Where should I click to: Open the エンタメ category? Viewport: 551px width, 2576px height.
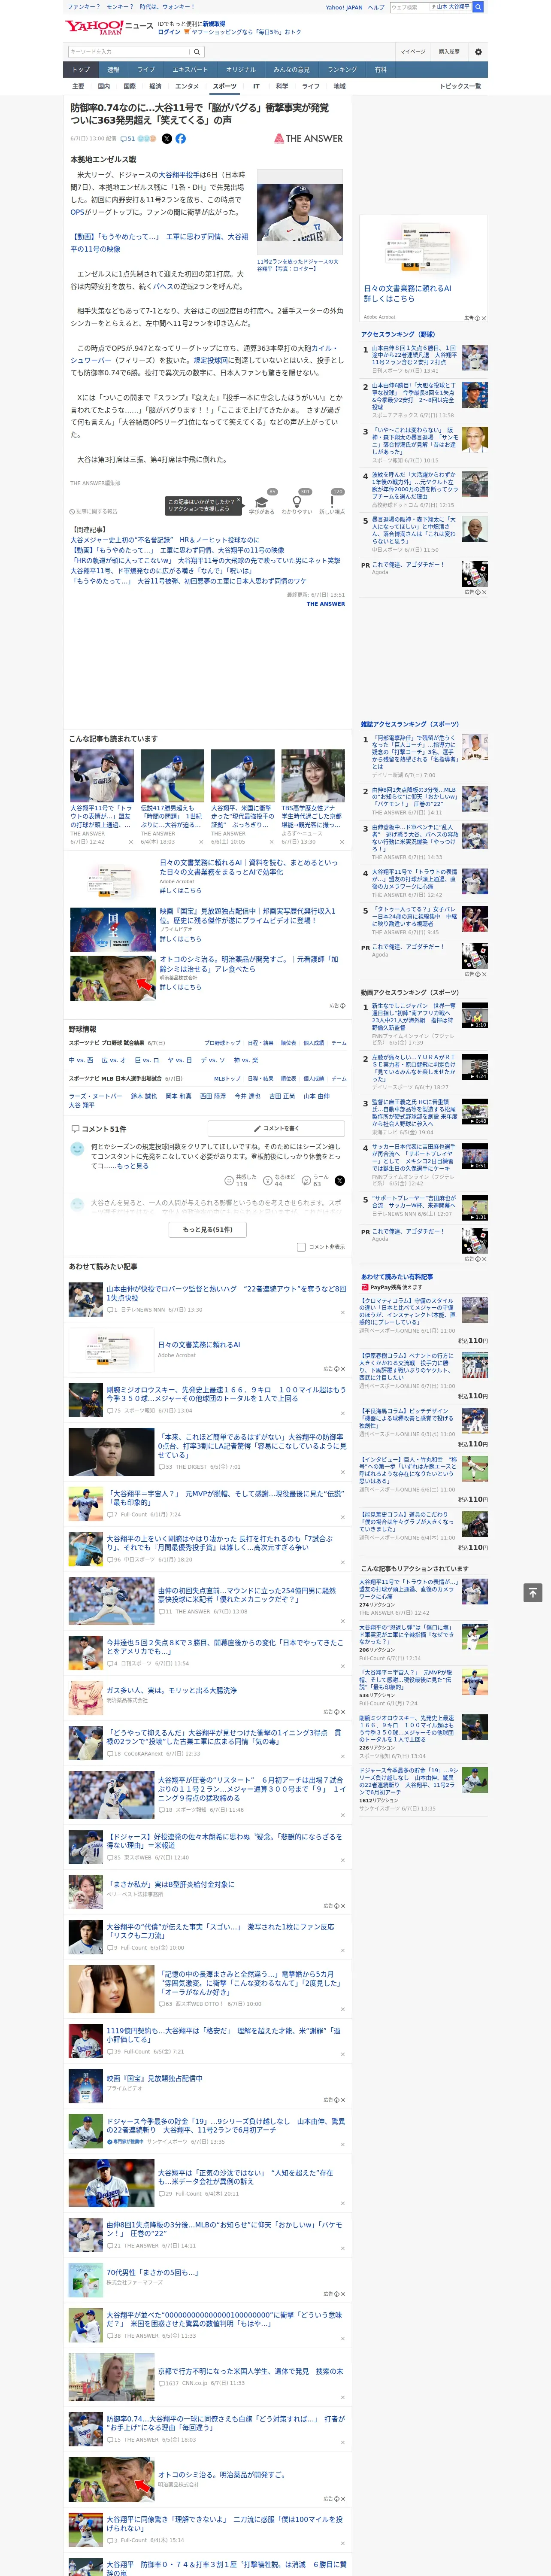(x=187, y=86)
